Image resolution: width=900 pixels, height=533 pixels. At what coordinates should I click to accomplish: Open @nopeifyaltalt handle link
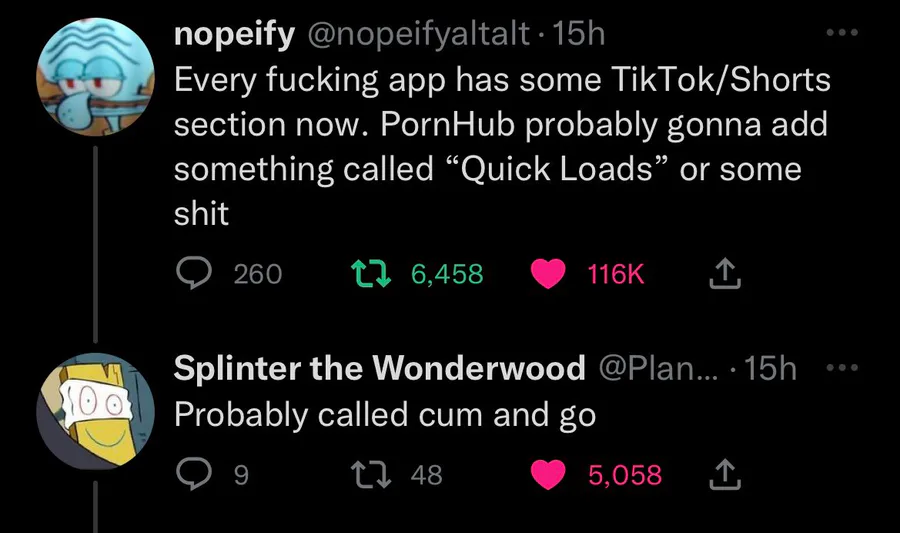pos(418,34)
